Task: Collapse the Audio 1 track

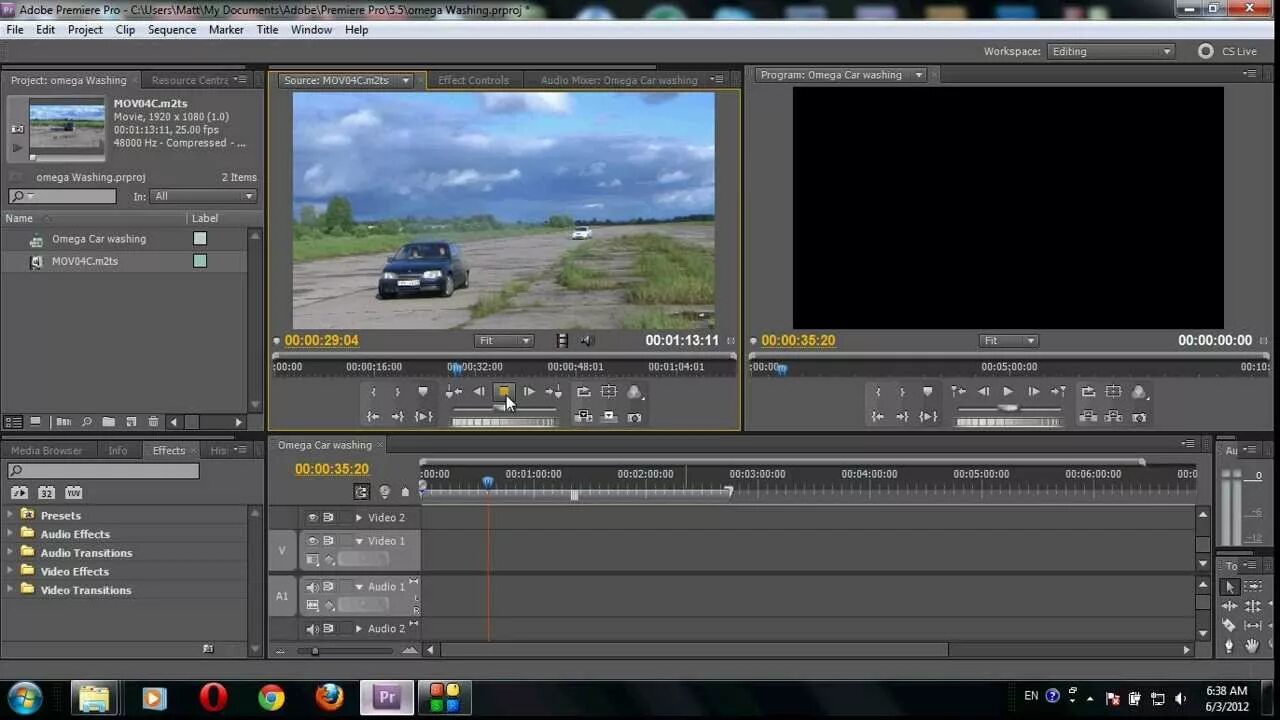Action: click(359, 587)
